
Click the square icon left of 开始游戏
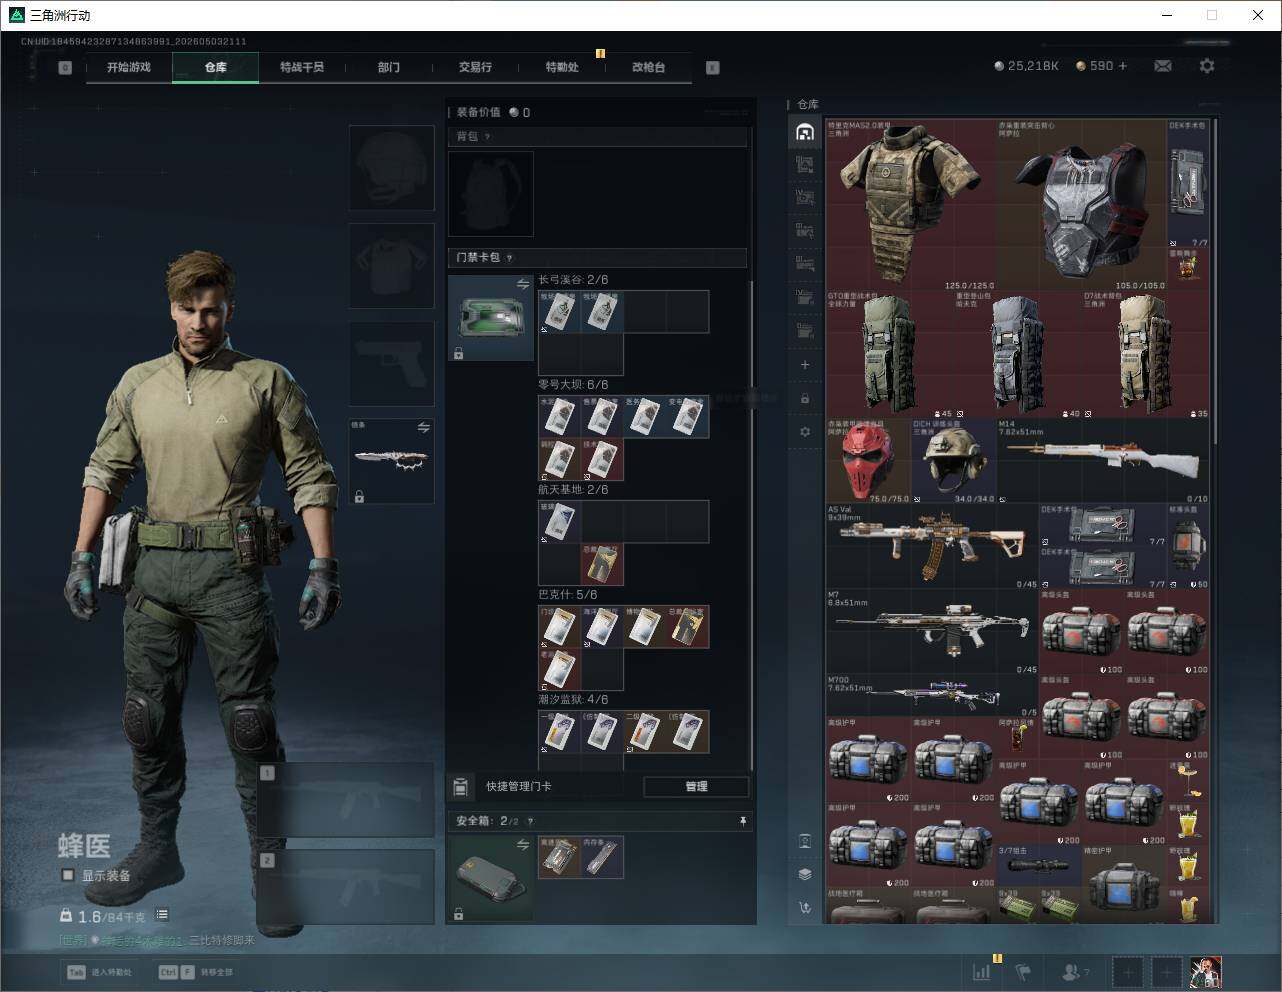click(x=65, y=68)
